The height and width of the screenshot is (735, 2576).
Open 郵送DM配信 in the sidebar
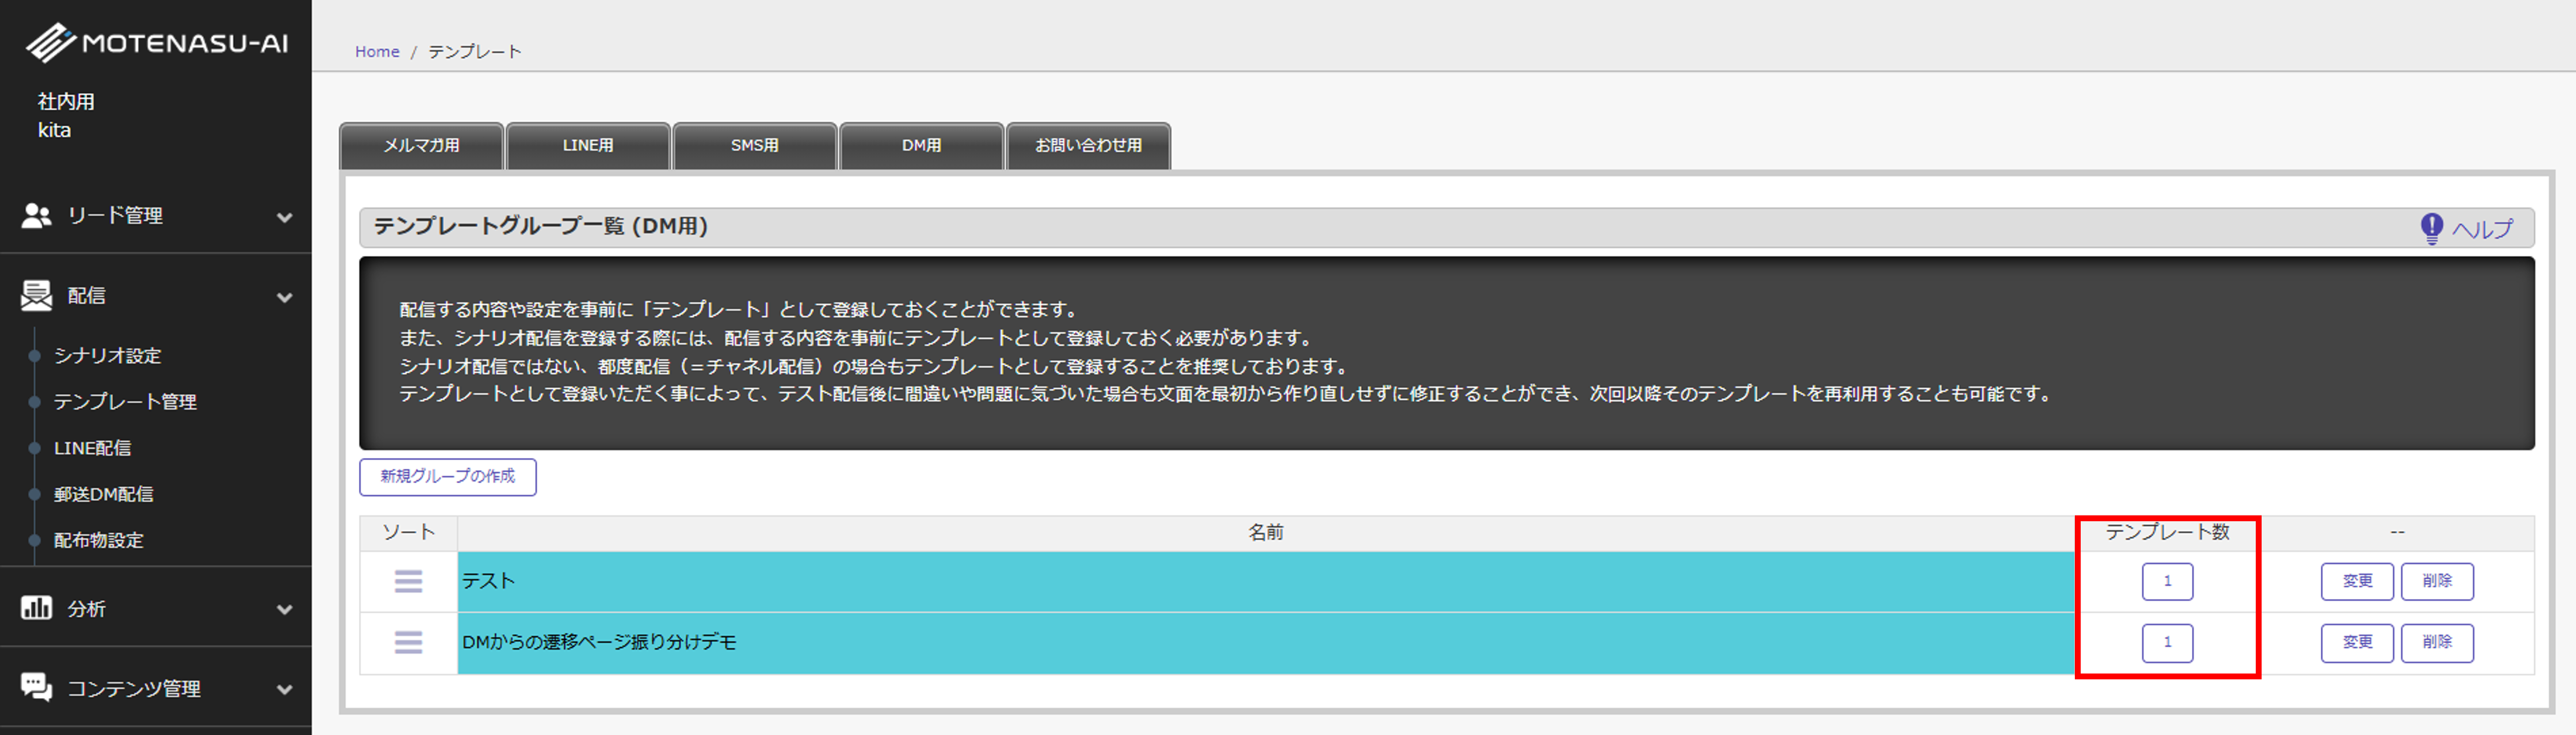[x=103, y=494]
